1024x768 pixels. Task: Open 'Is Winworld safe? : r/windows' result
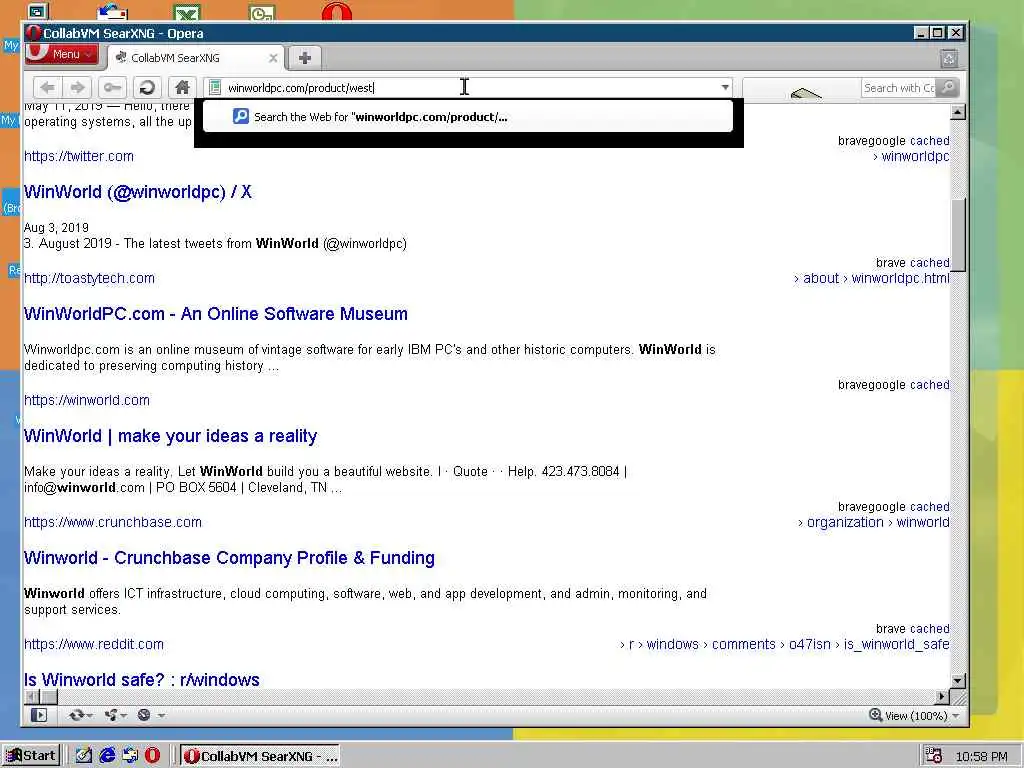click(142, 680)
